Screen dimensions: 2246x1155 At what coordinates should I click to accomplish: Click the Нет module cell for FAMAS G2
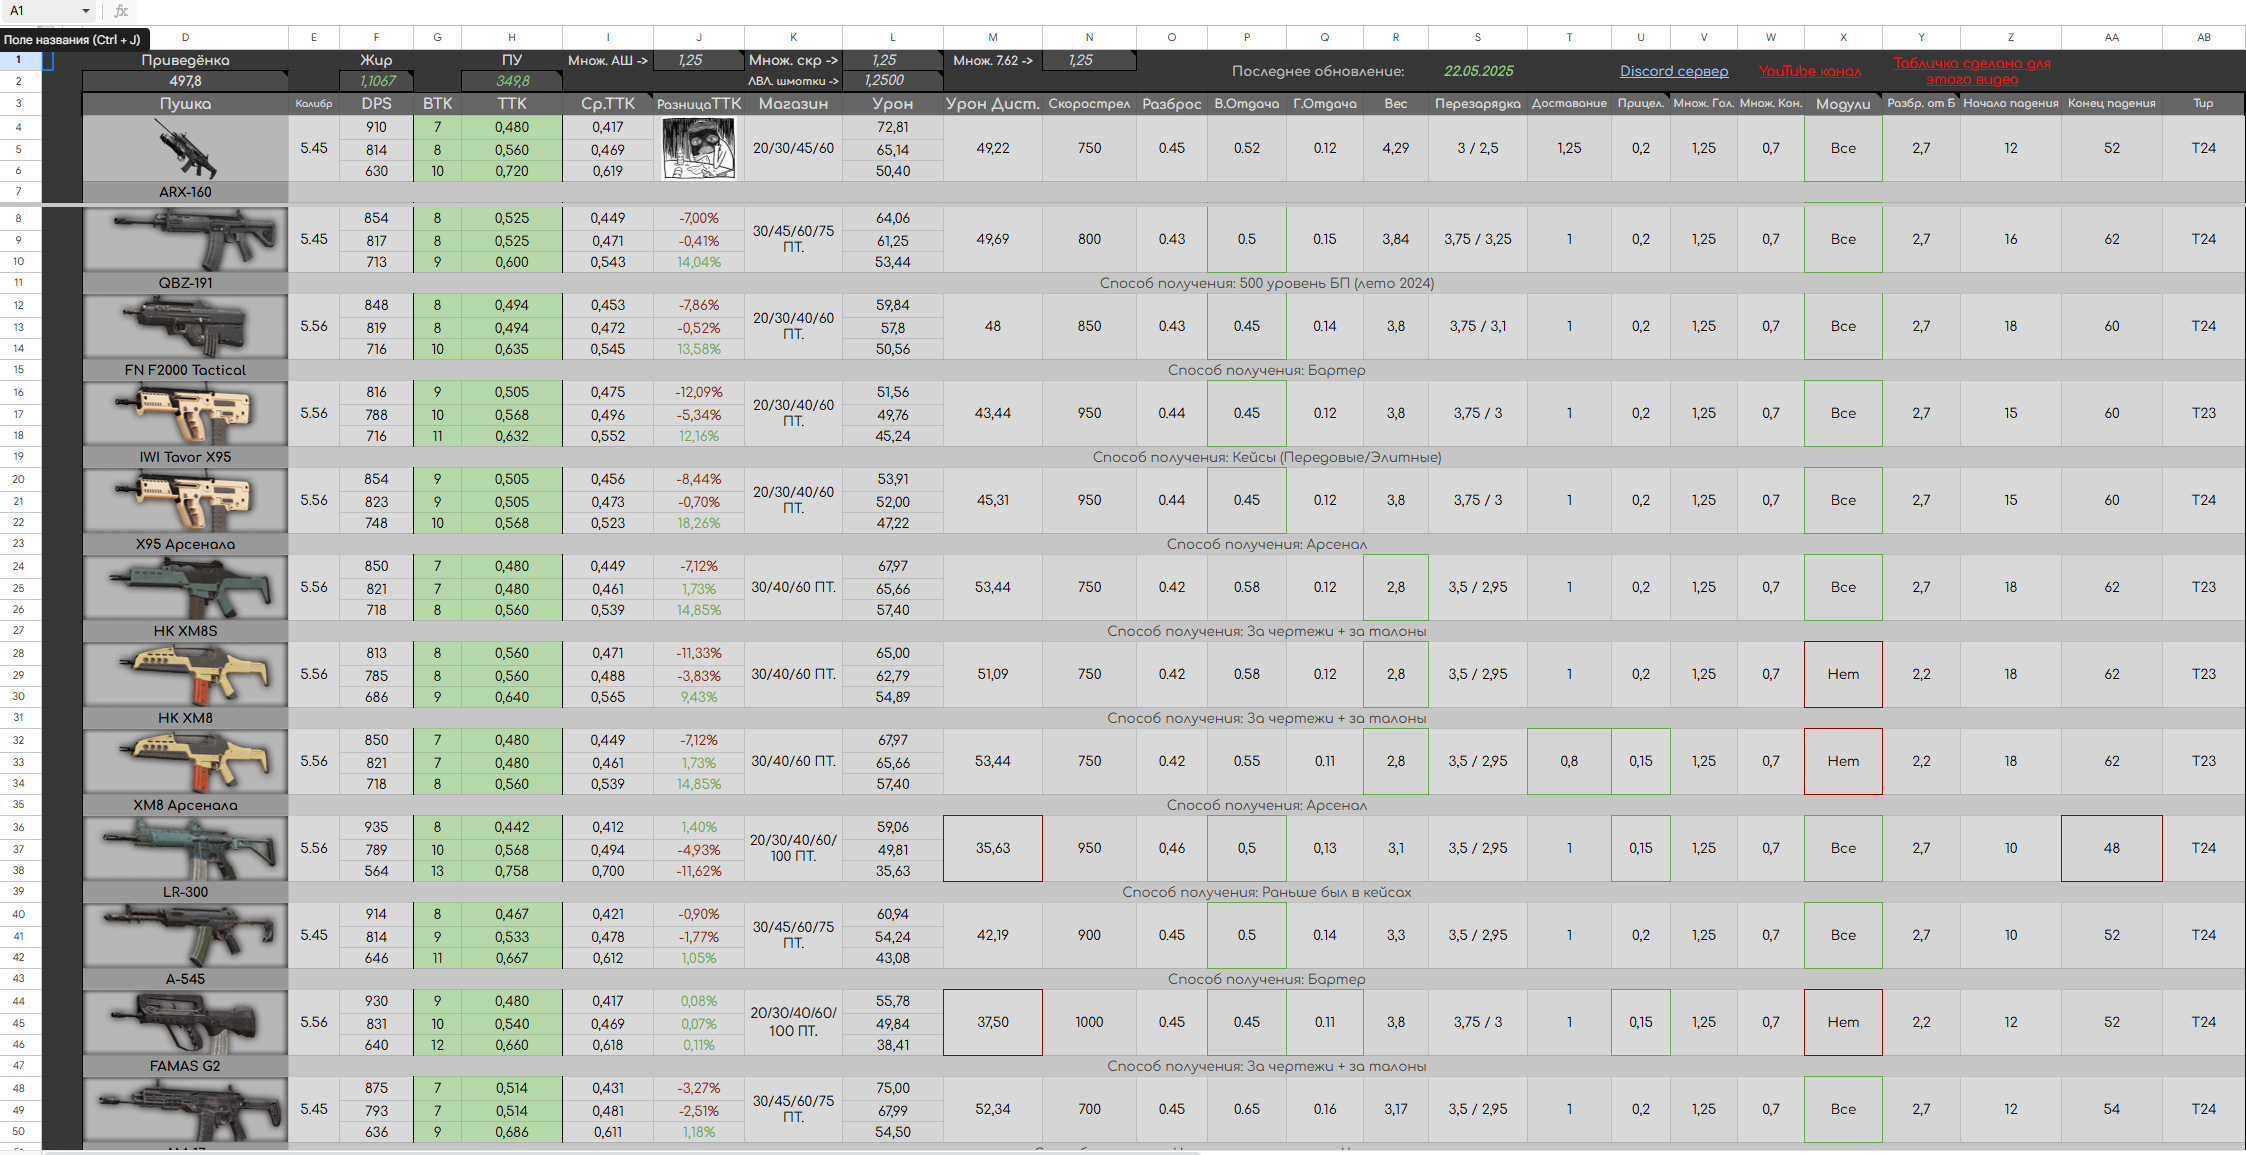[1843, 1022]
